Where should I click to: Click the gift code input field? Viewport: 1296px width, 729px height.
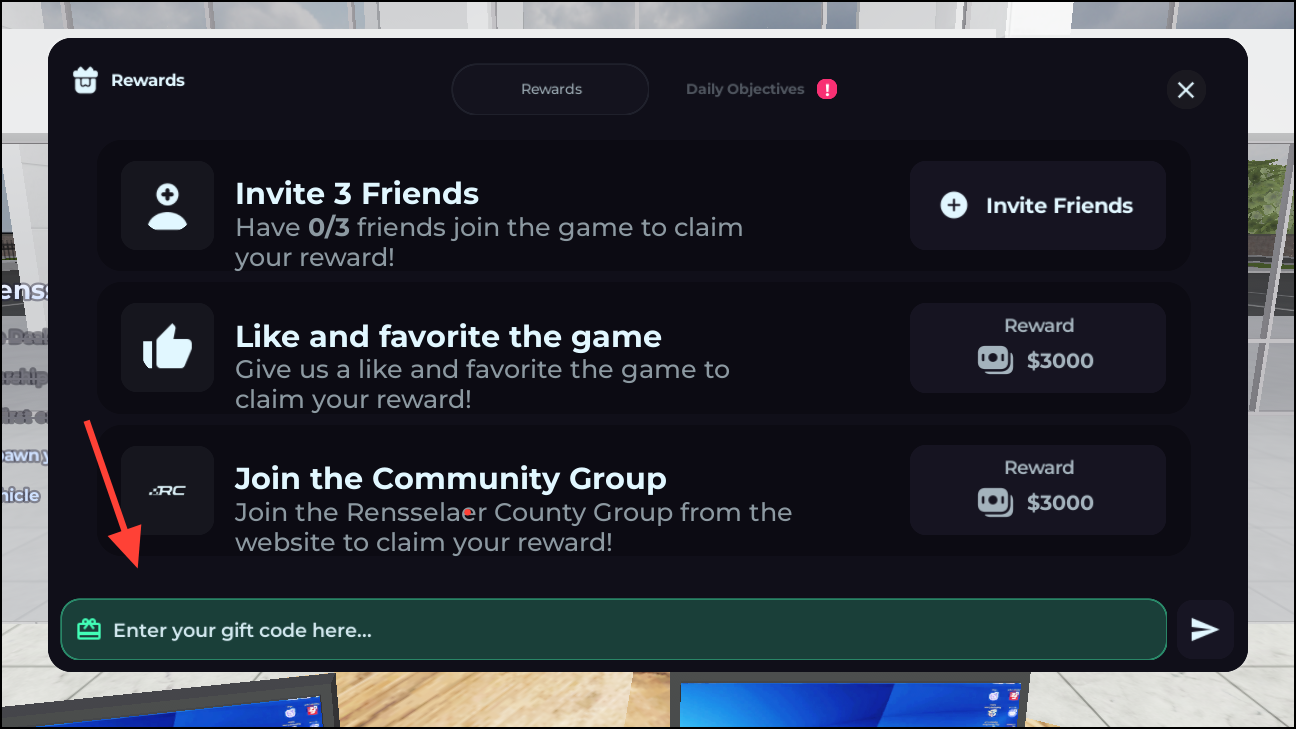click(x=614, y=629)
